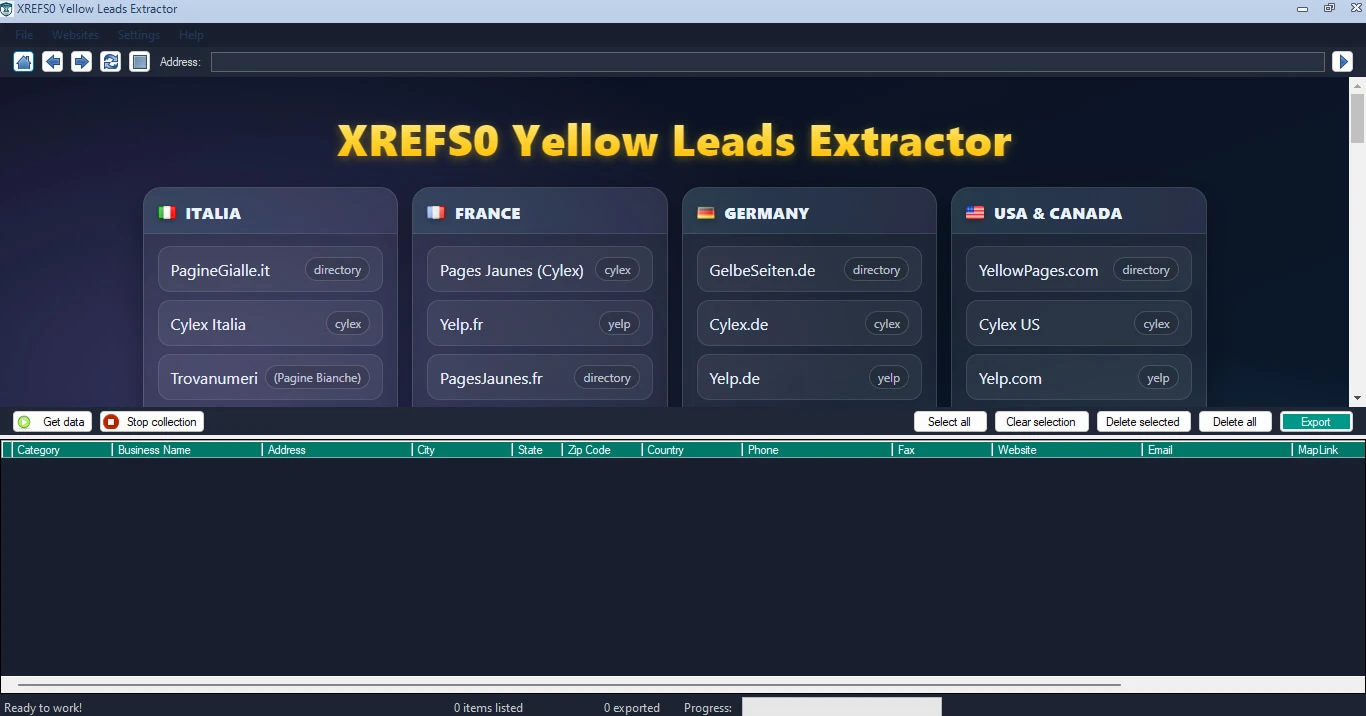Click the Country column header
This screenshot has height=716, width=1366.
tap(692, 450)
